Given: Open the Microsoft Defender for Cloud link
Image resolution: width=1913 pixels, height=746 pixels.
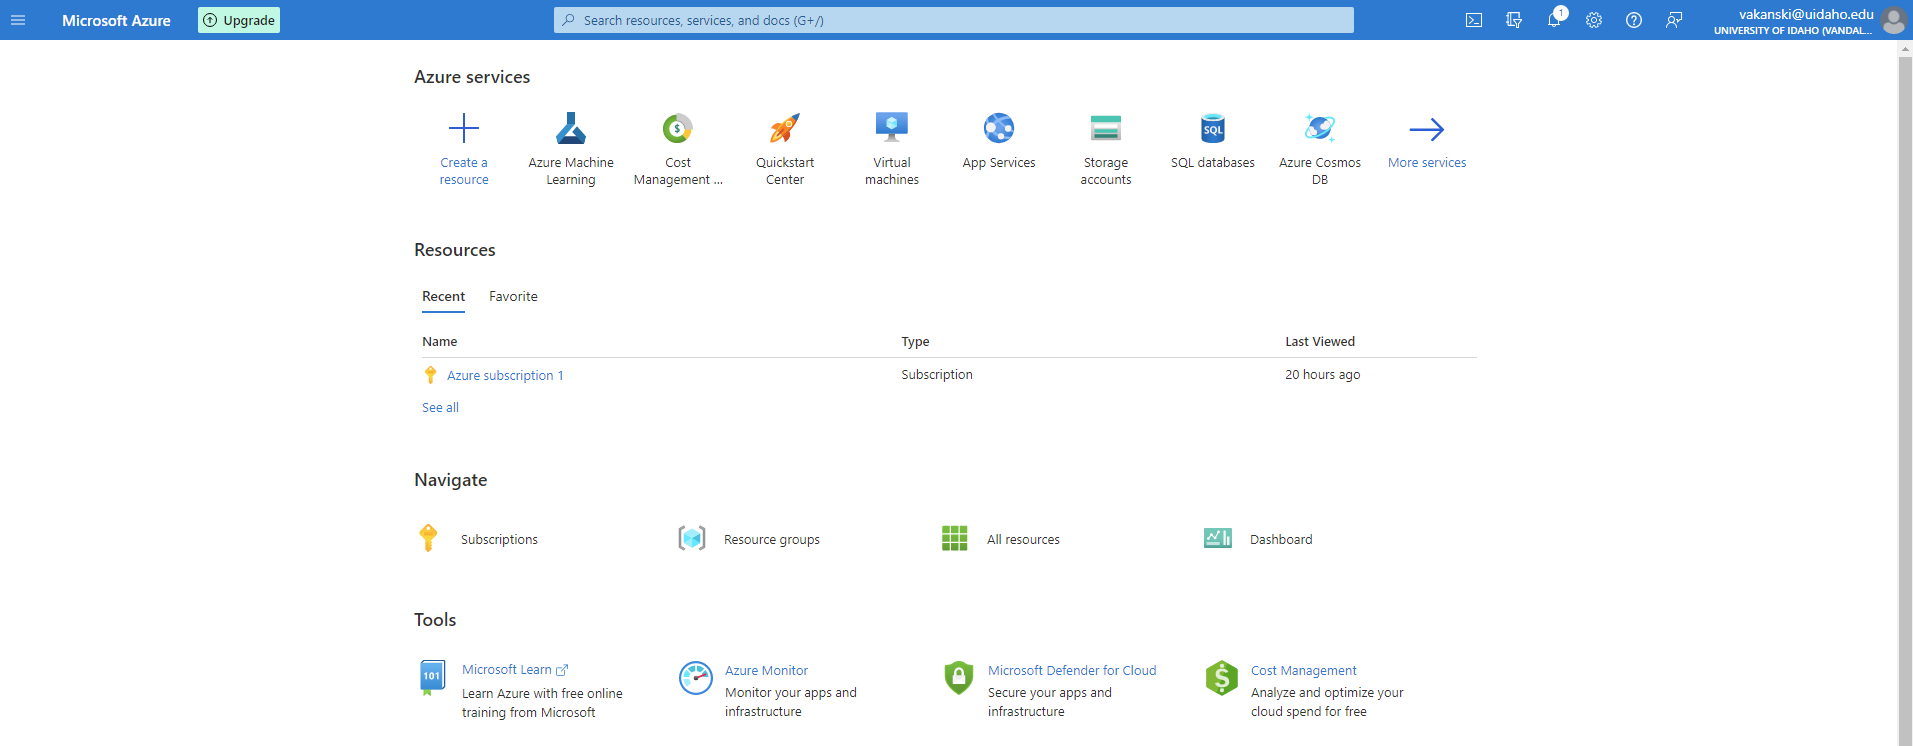Looking at the screenshot, I should [1072, 671].
